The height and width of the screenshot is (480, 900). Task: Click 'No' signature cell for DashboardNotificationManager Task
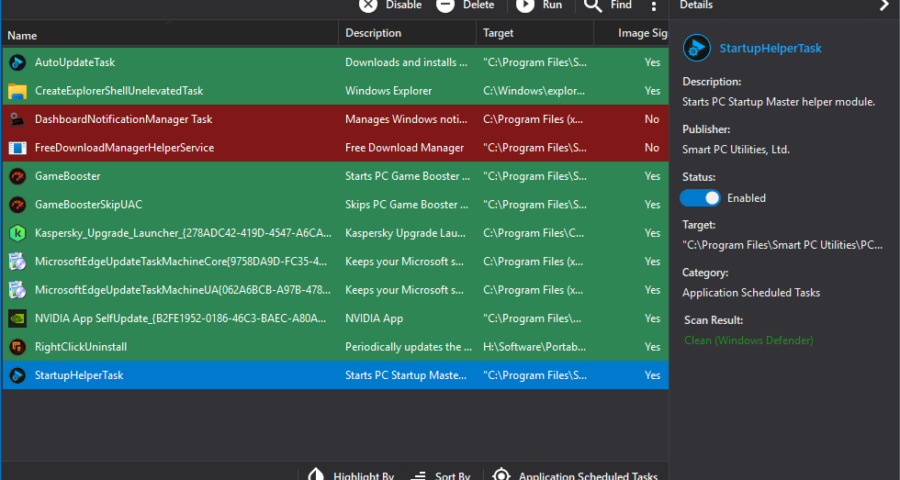coord(652,119)
